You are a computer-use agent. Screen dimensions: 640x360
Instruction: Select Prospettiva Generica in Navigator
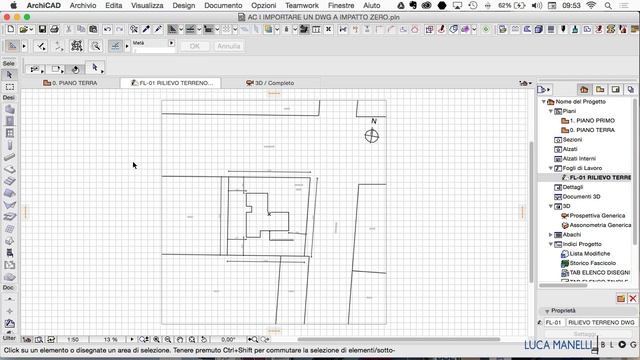click(x=593, y=216)
